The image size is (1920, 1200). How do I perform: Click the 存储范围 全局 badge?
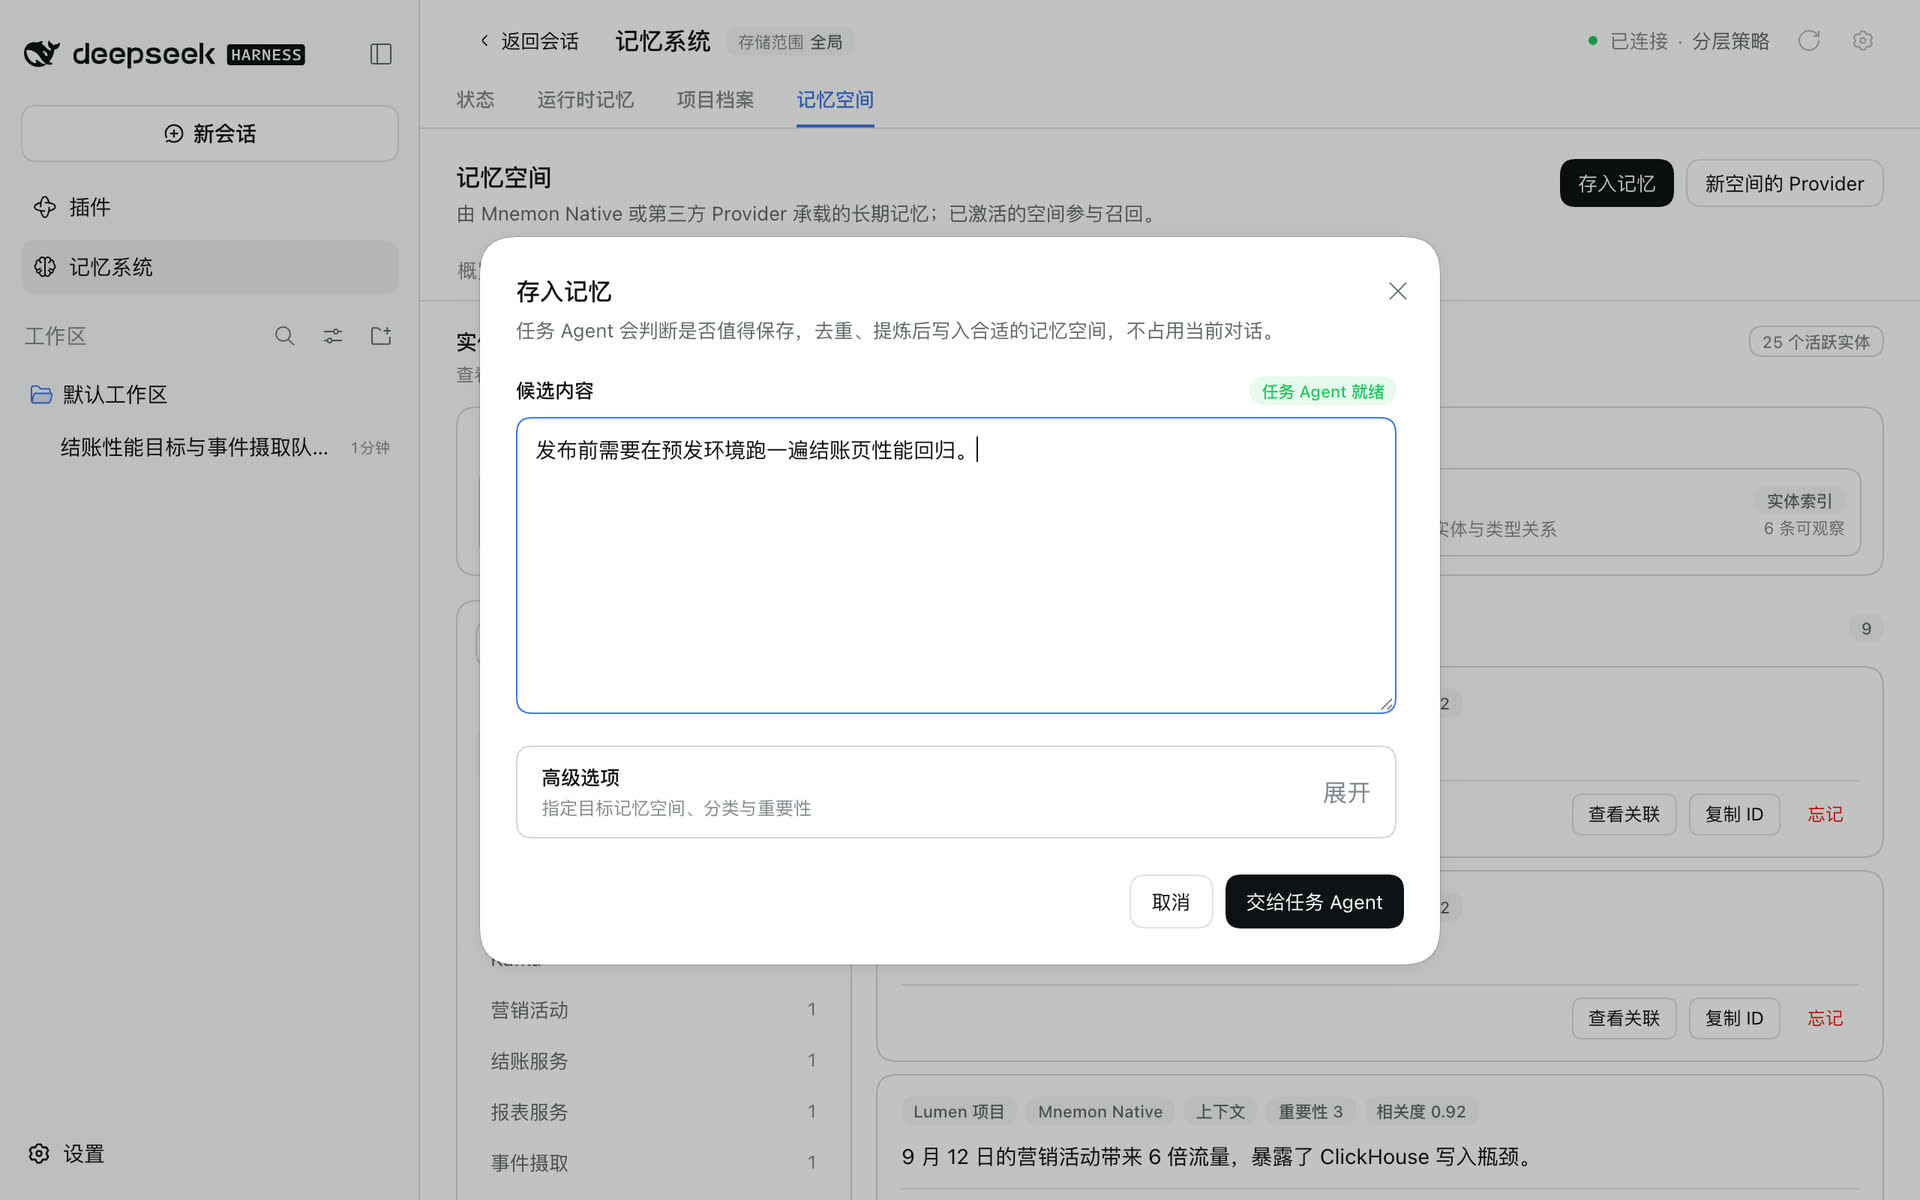click(x=790, y=42)
